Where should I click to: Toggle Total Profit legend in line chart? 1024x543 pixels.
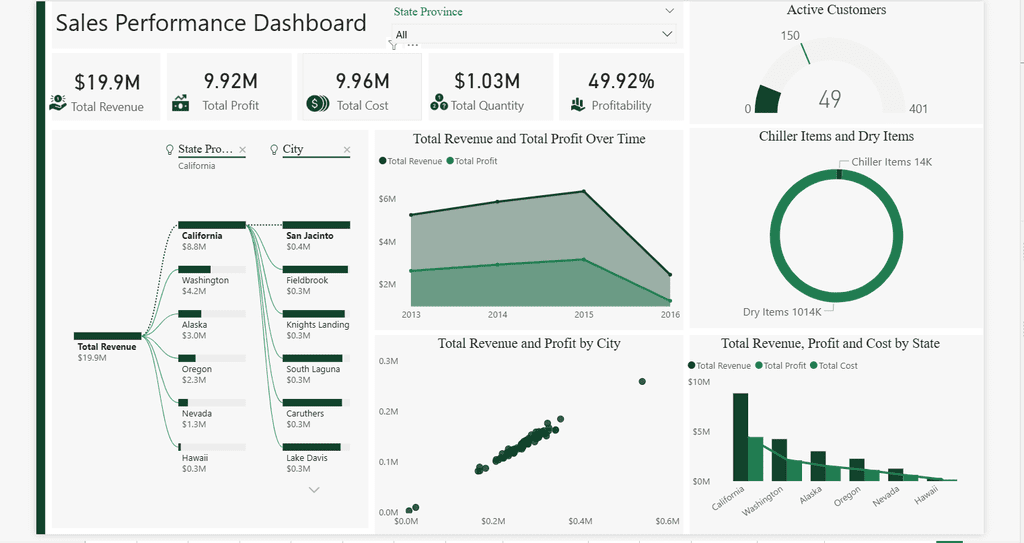click(472, 161)
